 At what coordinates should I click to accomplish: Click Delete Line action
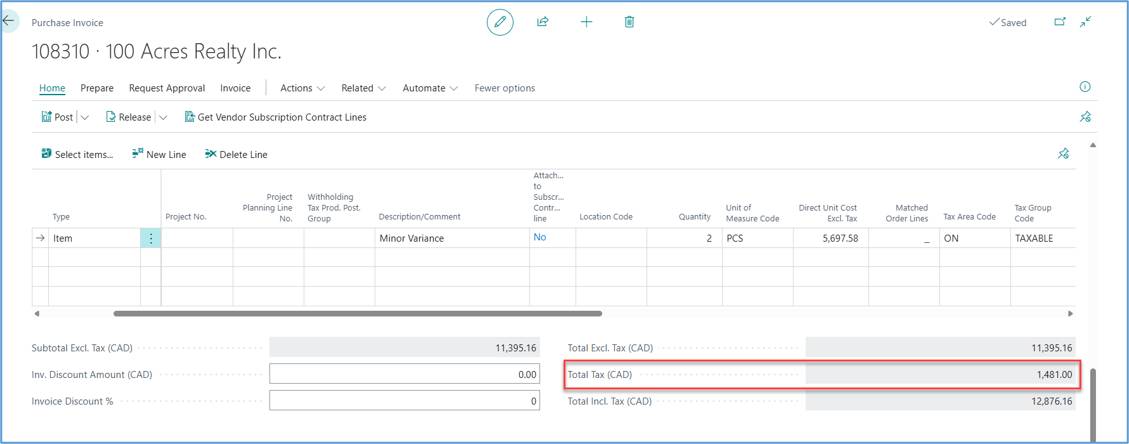pos(236,154)
